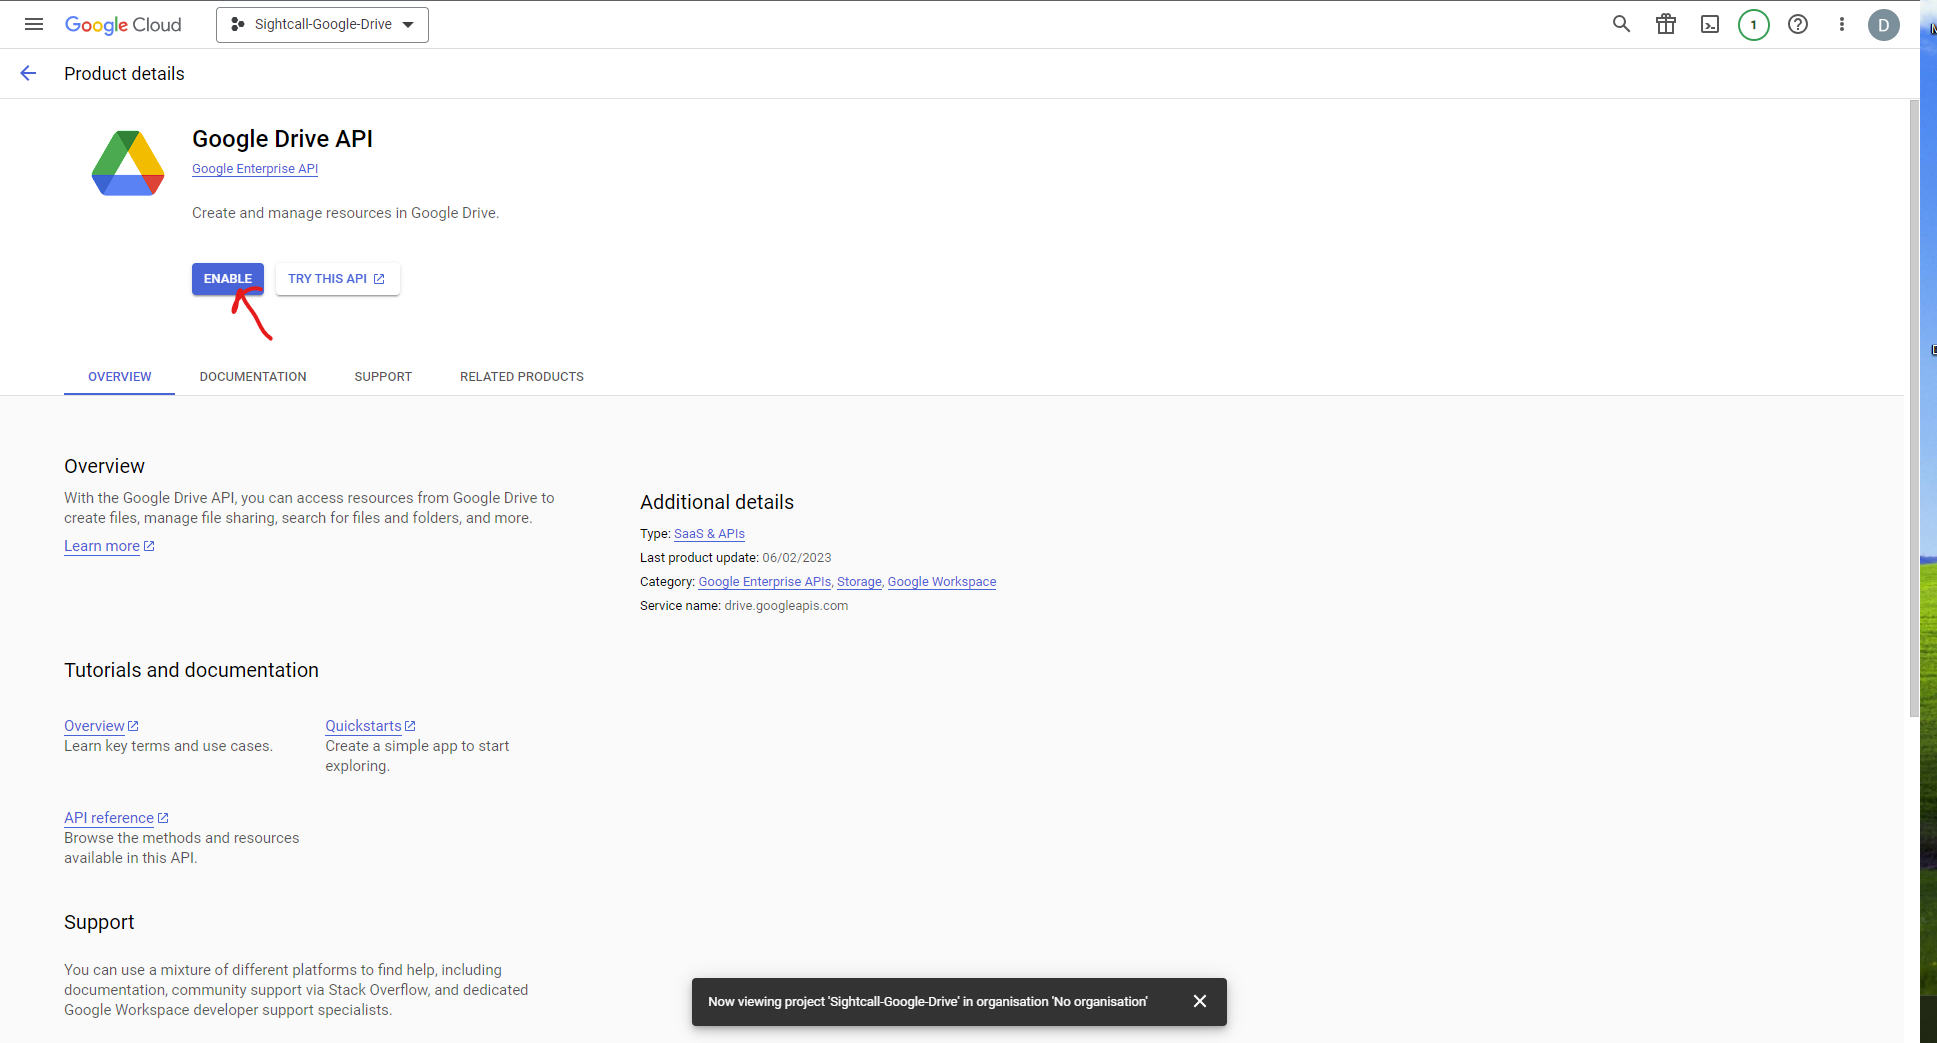
Task: Open the Google Enterprise APIs category link
Action: 764,582
